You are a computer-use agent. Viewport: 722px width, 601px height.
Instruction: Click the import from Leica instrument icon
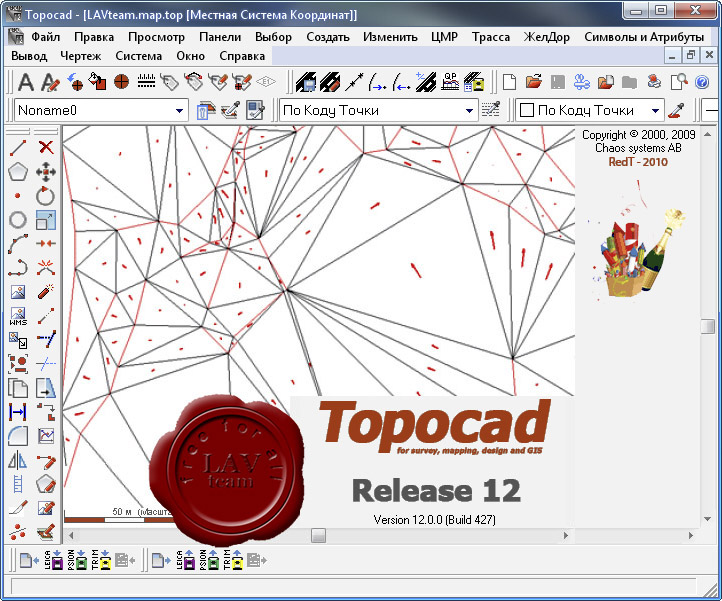(53, 560)
